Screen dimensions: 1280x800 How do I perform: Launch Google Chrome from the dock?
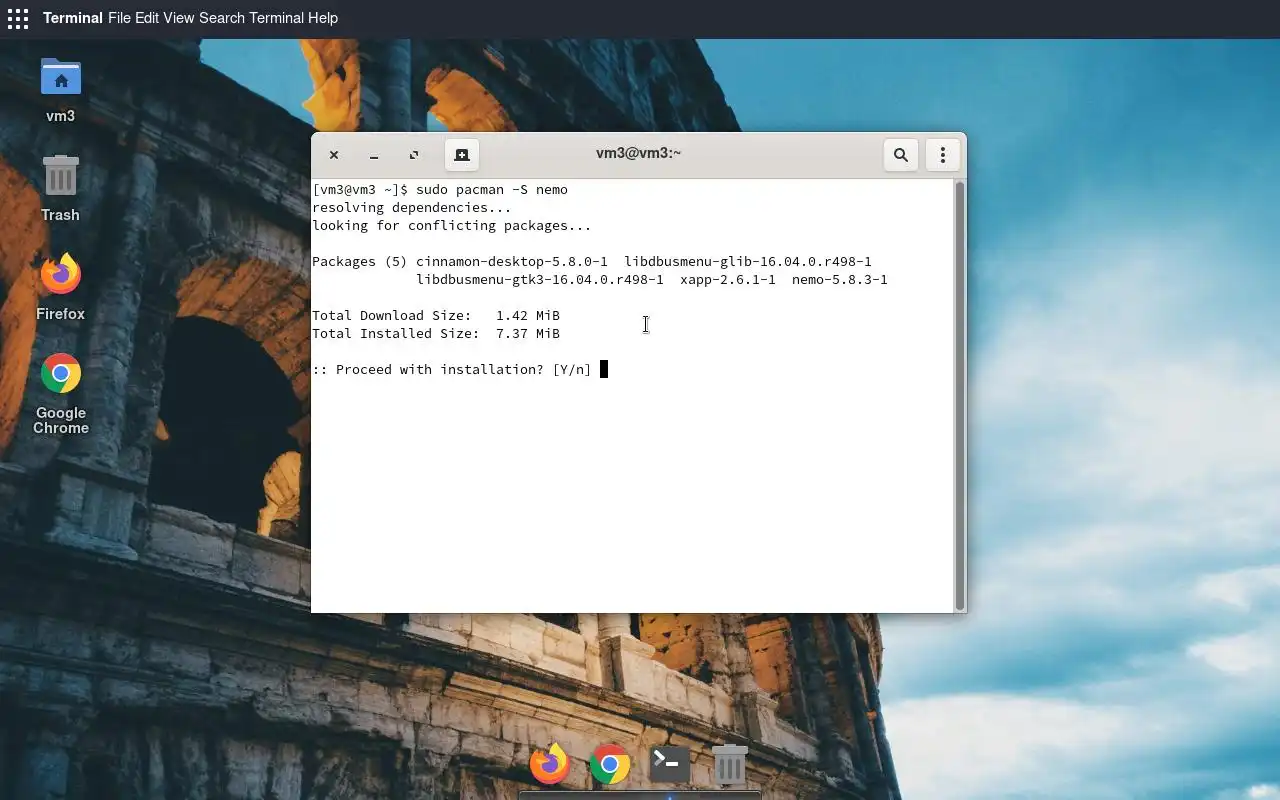(x=610, y=765)
